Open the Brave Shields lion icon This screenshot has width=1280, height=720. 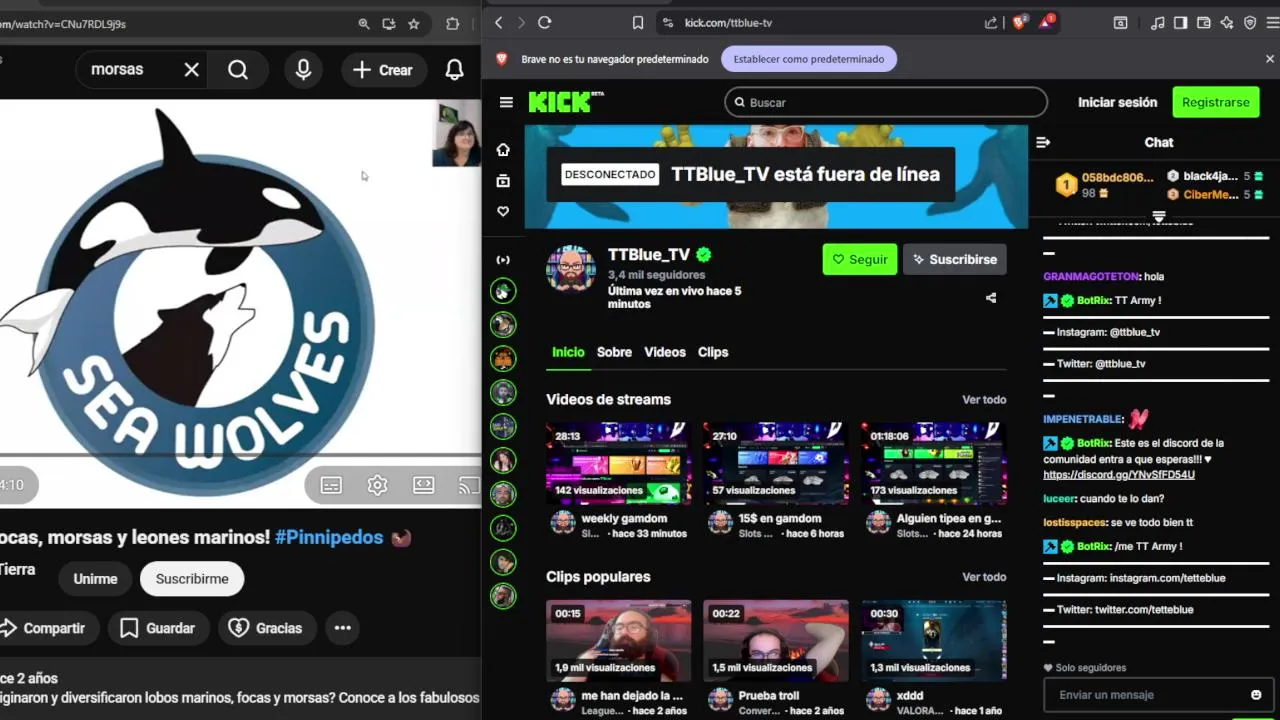[1019, 22]
